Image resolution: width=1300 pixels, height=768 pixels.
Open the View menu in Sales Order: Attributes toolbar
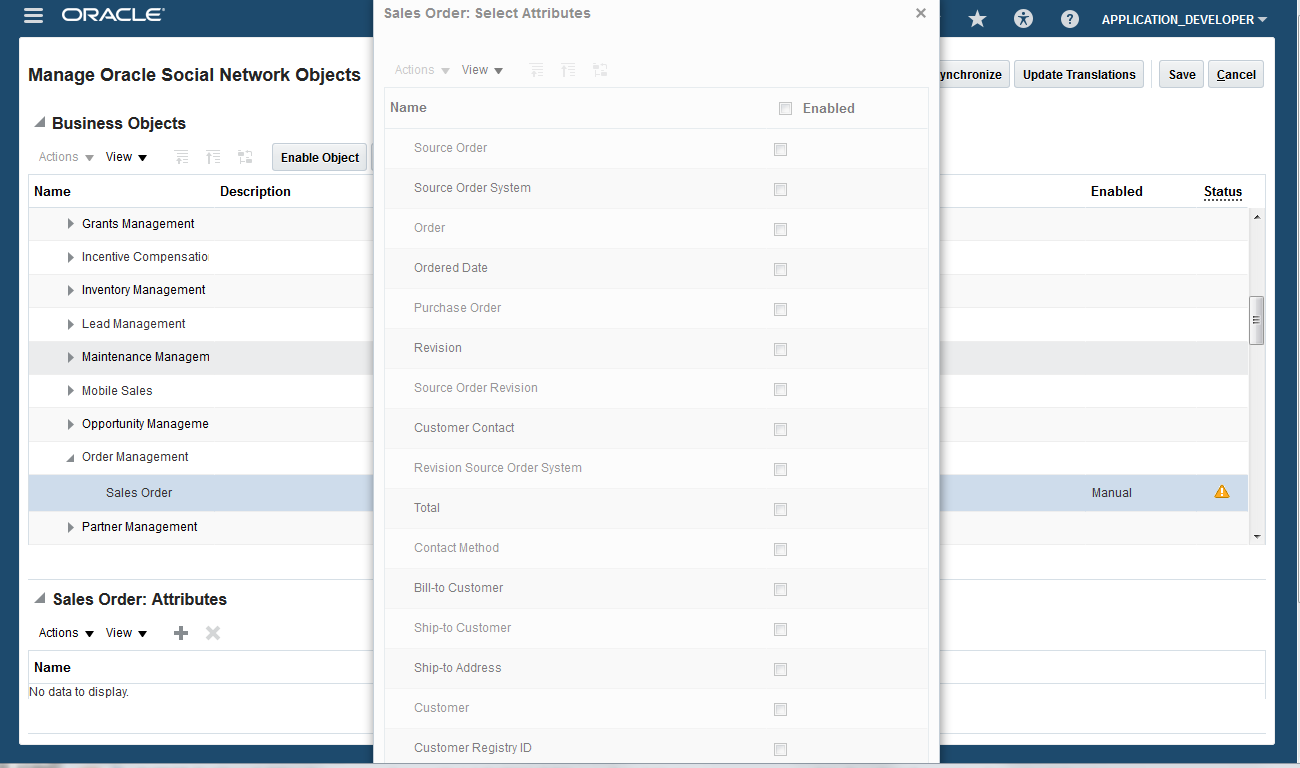coord(127,633)
